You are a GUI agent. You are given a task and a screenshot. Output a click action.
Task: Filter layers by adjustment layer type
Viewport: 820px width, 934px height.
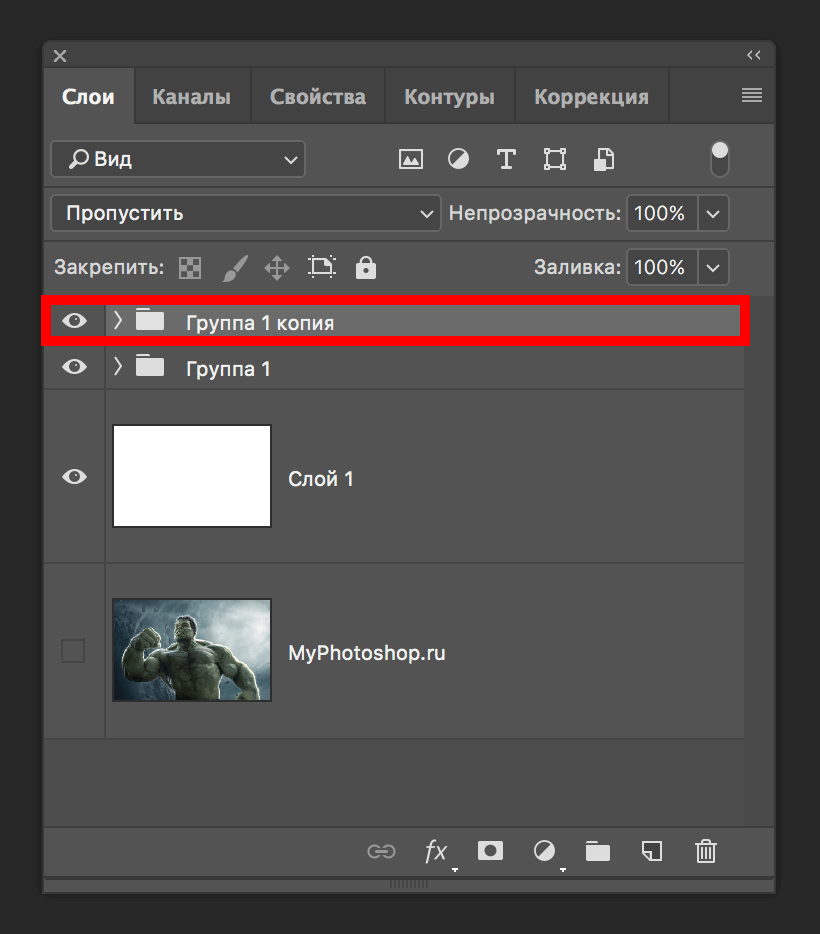[x=458, y=159]
